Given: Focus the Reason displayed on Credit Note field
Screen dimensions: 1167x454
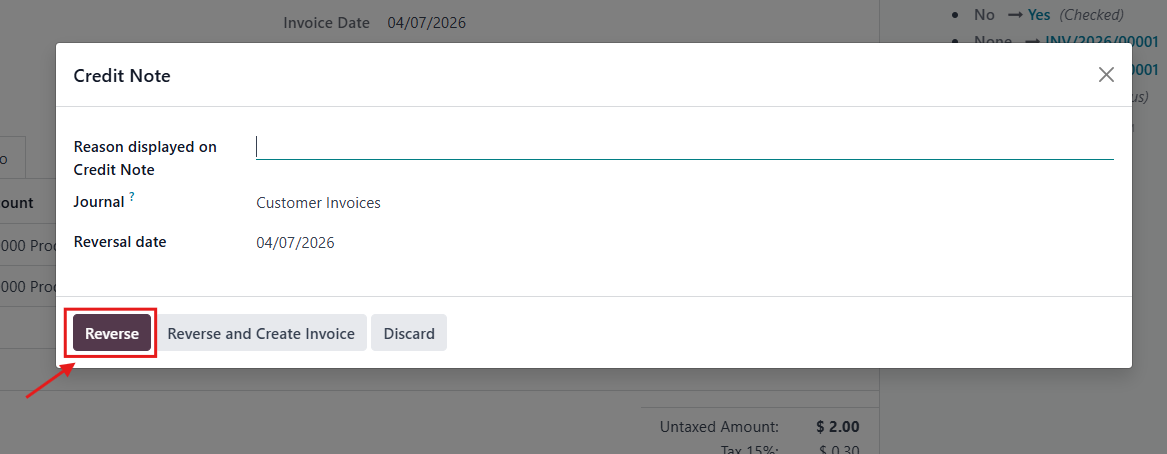Looking at the screenshot, I should (684, 147).
